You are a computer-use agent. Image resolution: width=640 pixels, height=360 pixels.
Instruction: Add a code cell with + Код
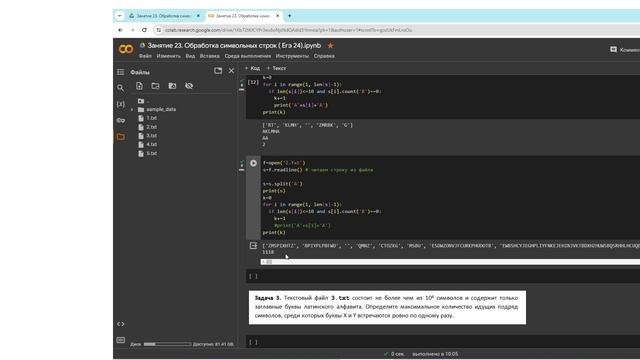252,68
